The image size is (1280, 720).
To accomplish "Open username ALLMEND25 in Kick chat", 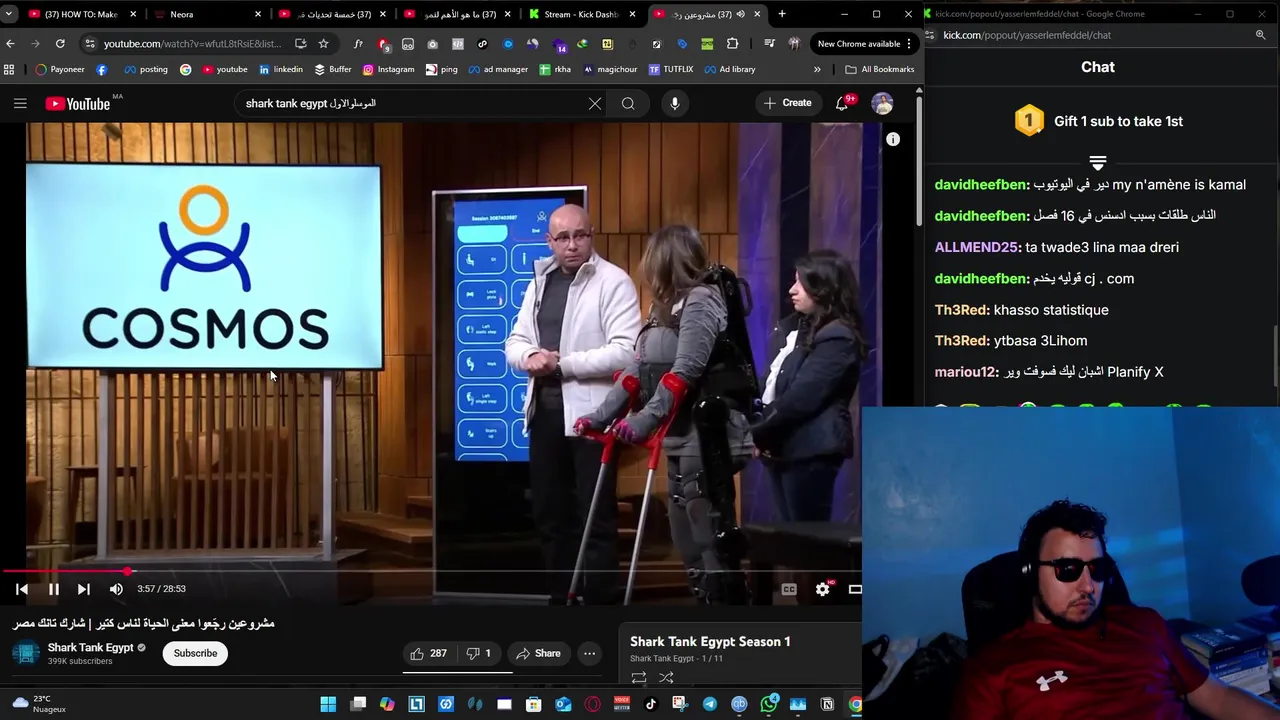I will (x=978, y=247).
